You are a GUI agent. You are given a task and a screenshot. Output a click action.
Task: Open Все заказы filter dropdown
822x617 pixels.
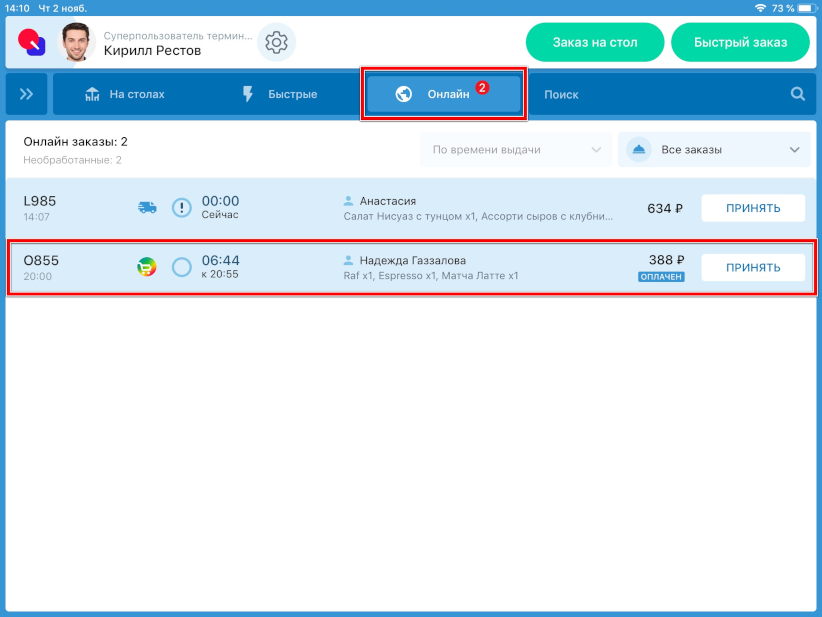pyautogui.click(x=714, y=150)
